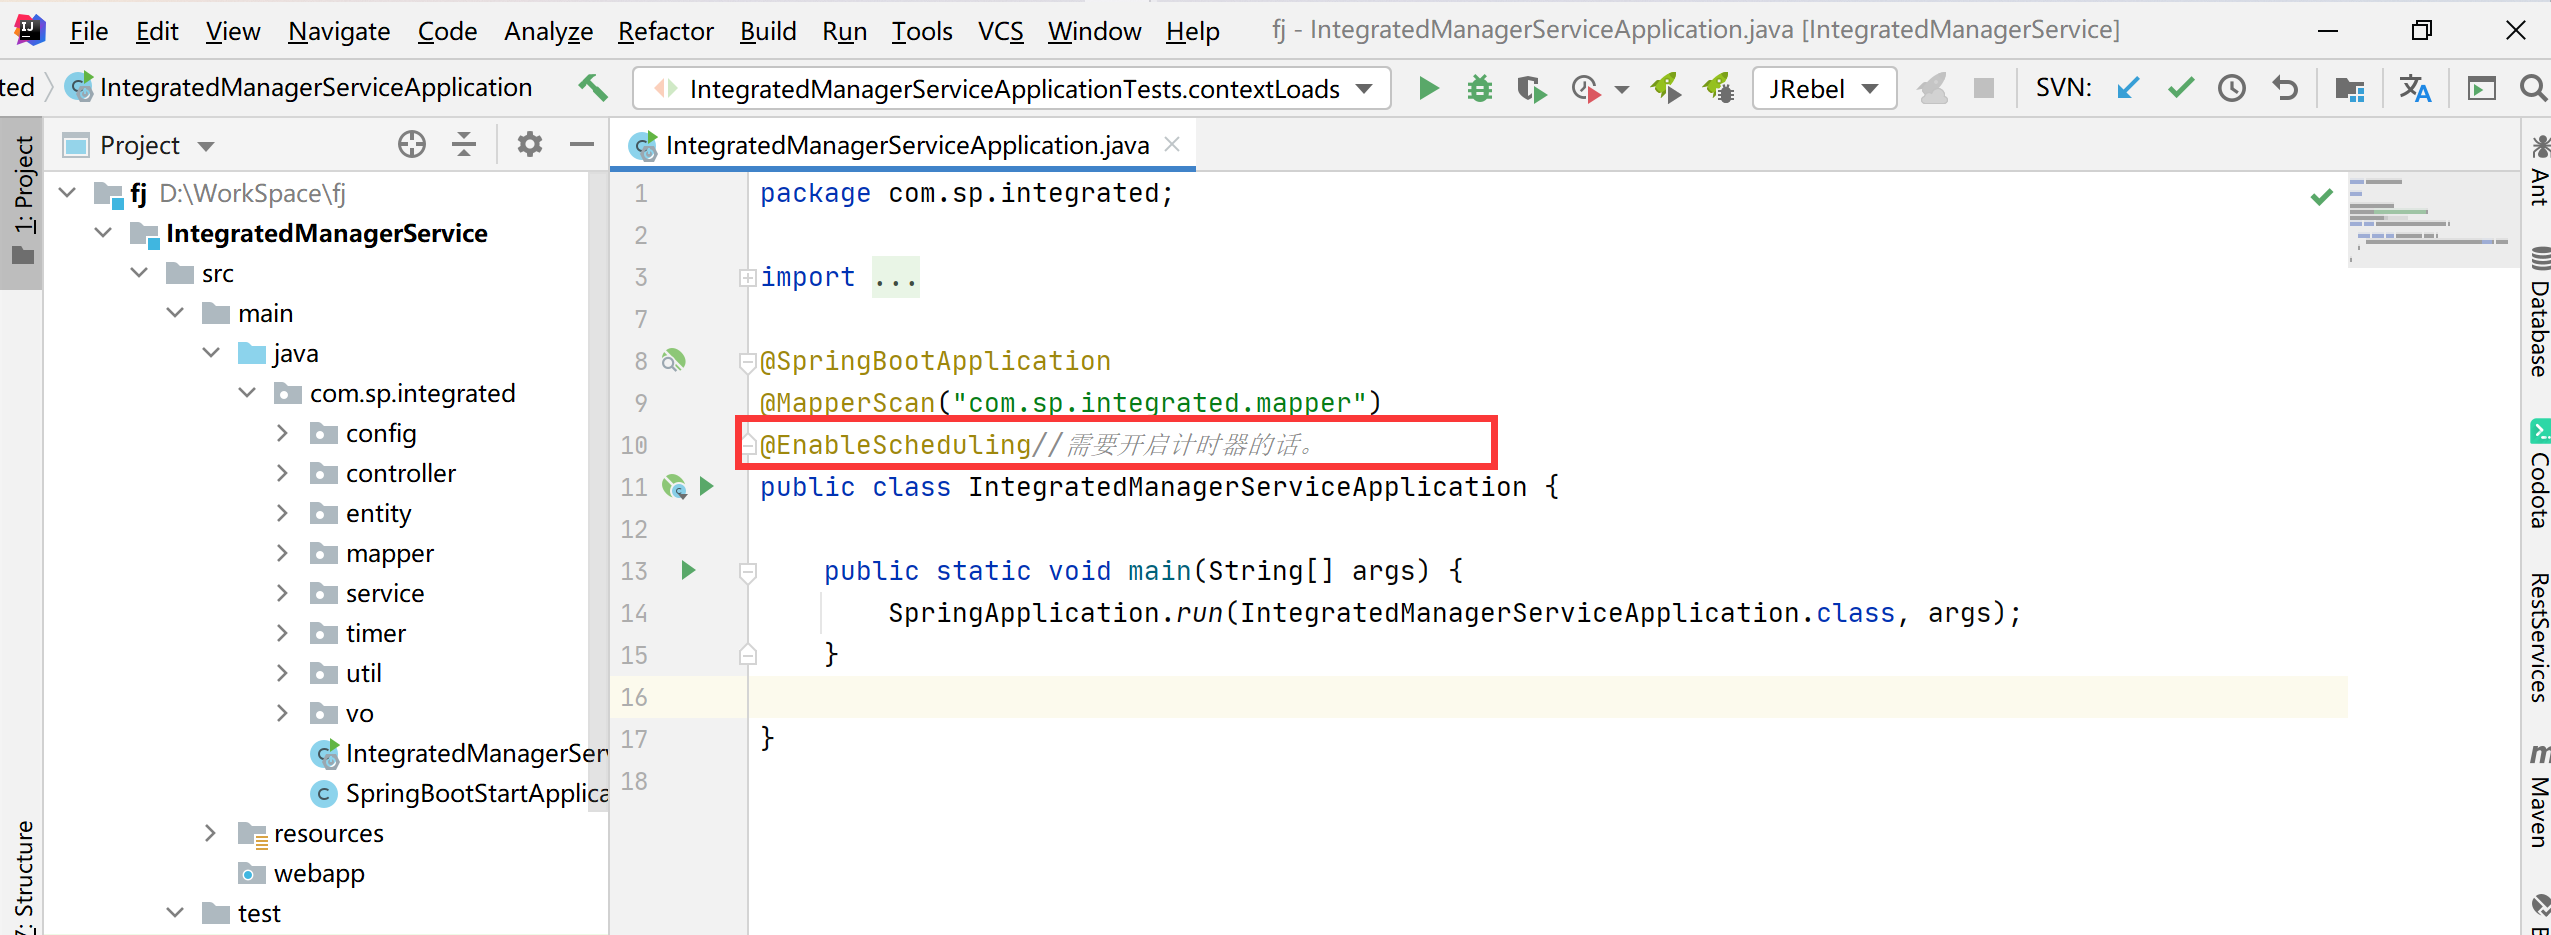Screen dimensions: 2551x935
Task: Expand the timer package
Action: coord(282,633)
